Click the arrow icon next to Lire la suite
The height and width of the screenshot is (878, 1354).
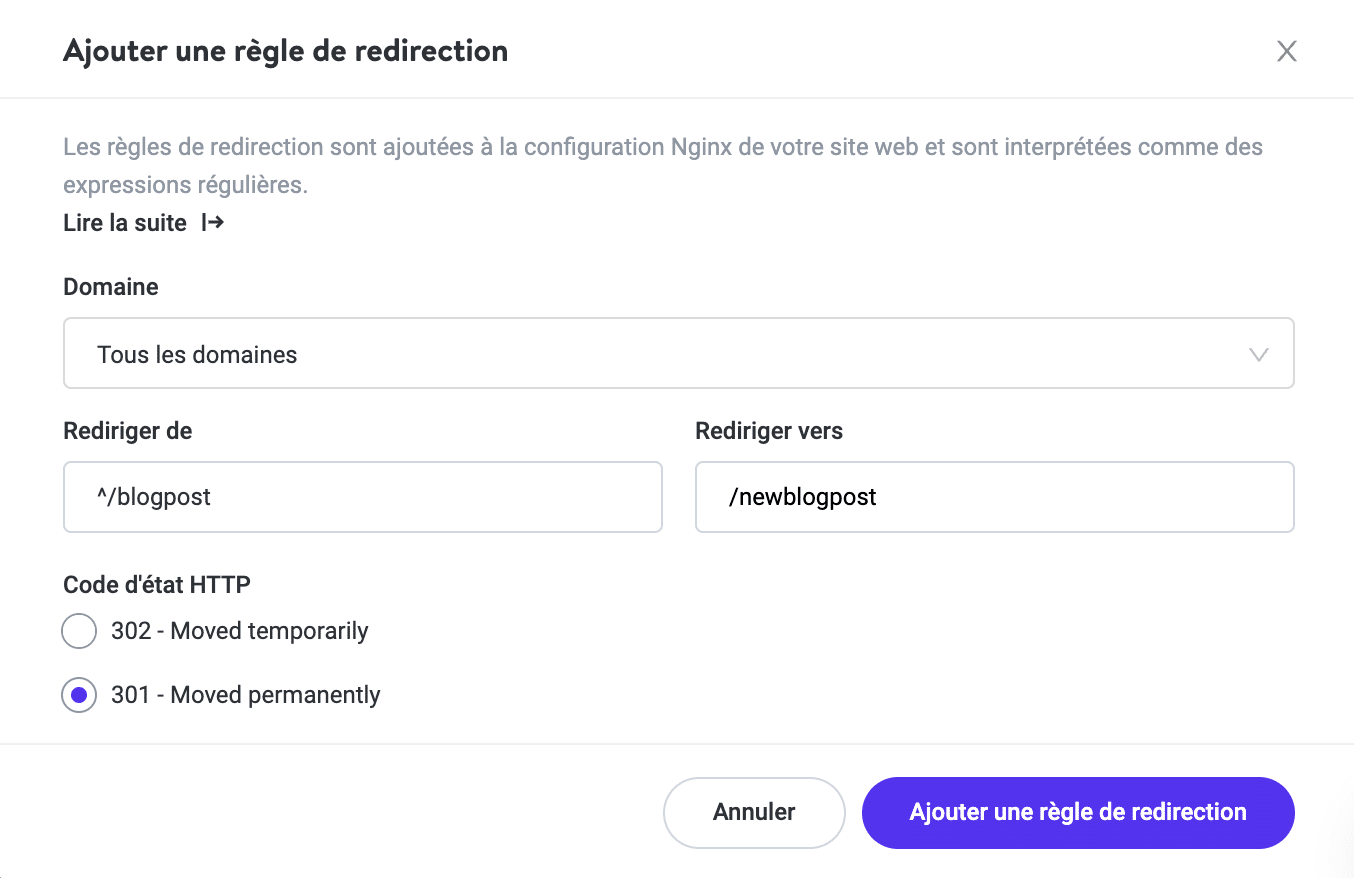[211, 222]
